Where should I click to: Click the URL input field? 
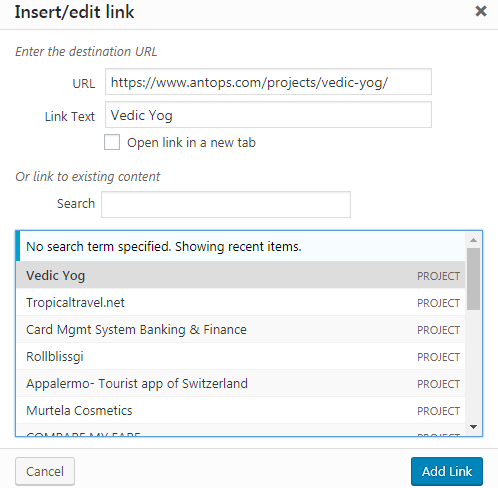(x=268, y=82)
